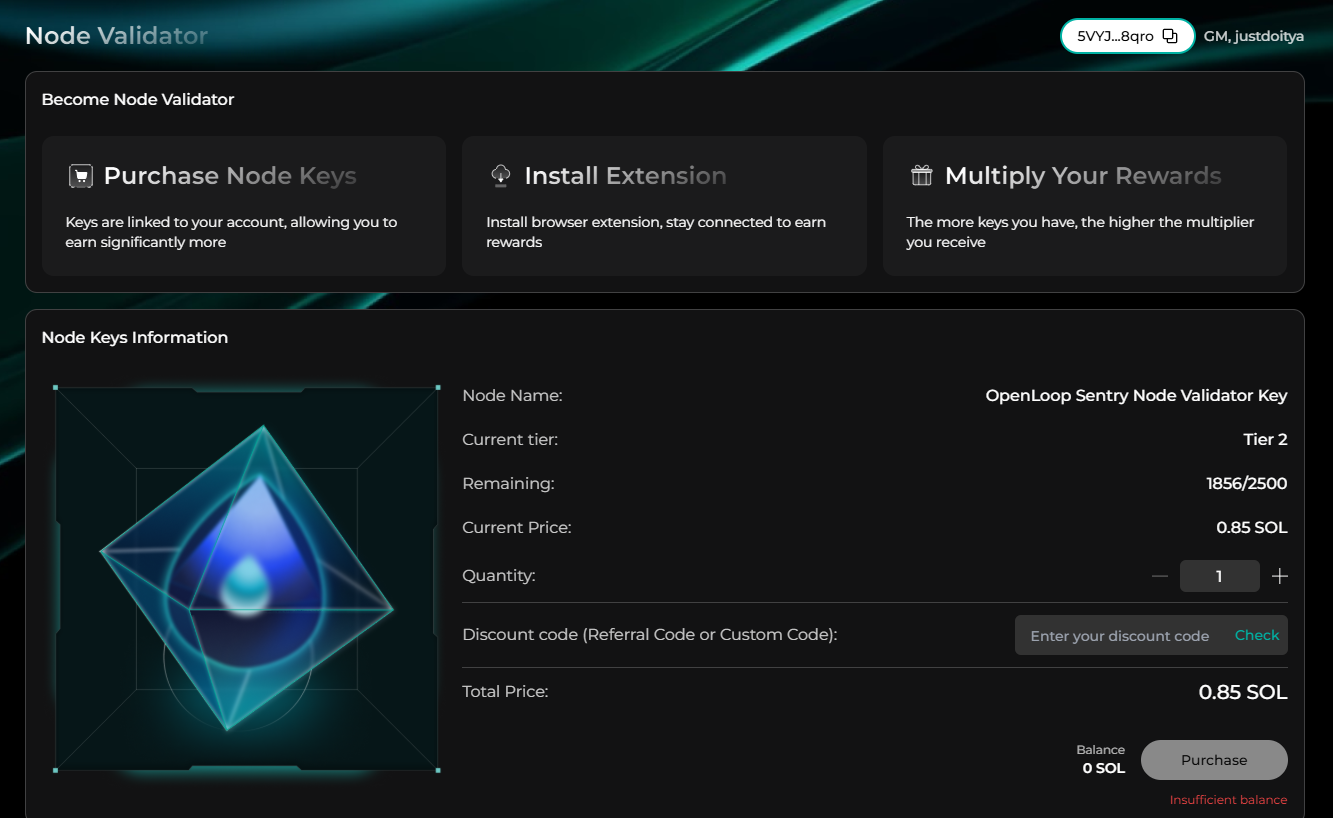This screenshot has width=1333, height=818.
Task: Click the shopping cart icon beside Purchase Node Keys
Action: click(x=81, y=177)
